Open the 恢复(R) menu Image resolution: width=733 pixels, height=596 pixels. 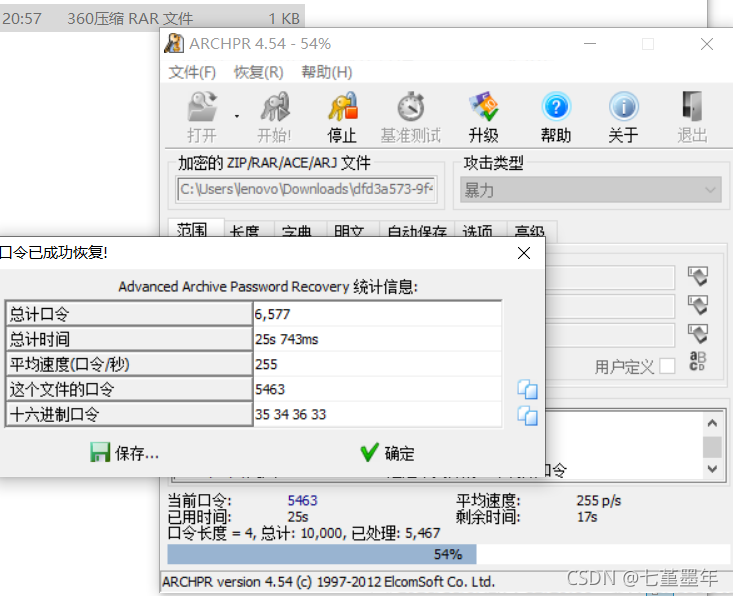click(x=259, y=72)
